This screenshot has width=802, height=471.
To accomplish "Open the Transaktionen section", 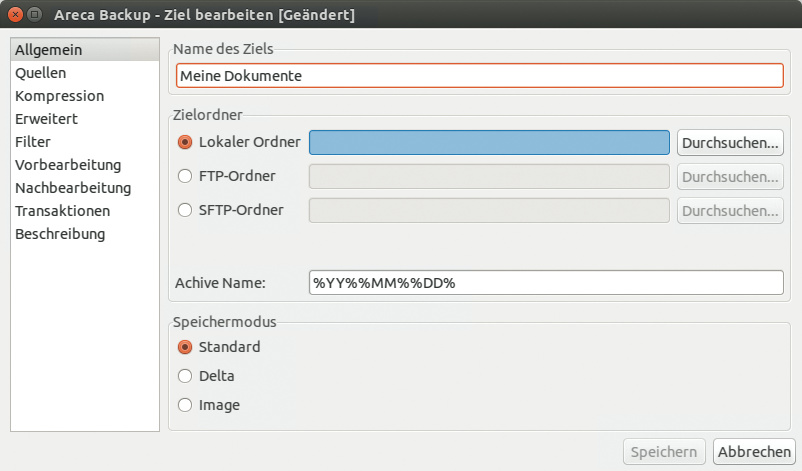I will coord(62,211).
